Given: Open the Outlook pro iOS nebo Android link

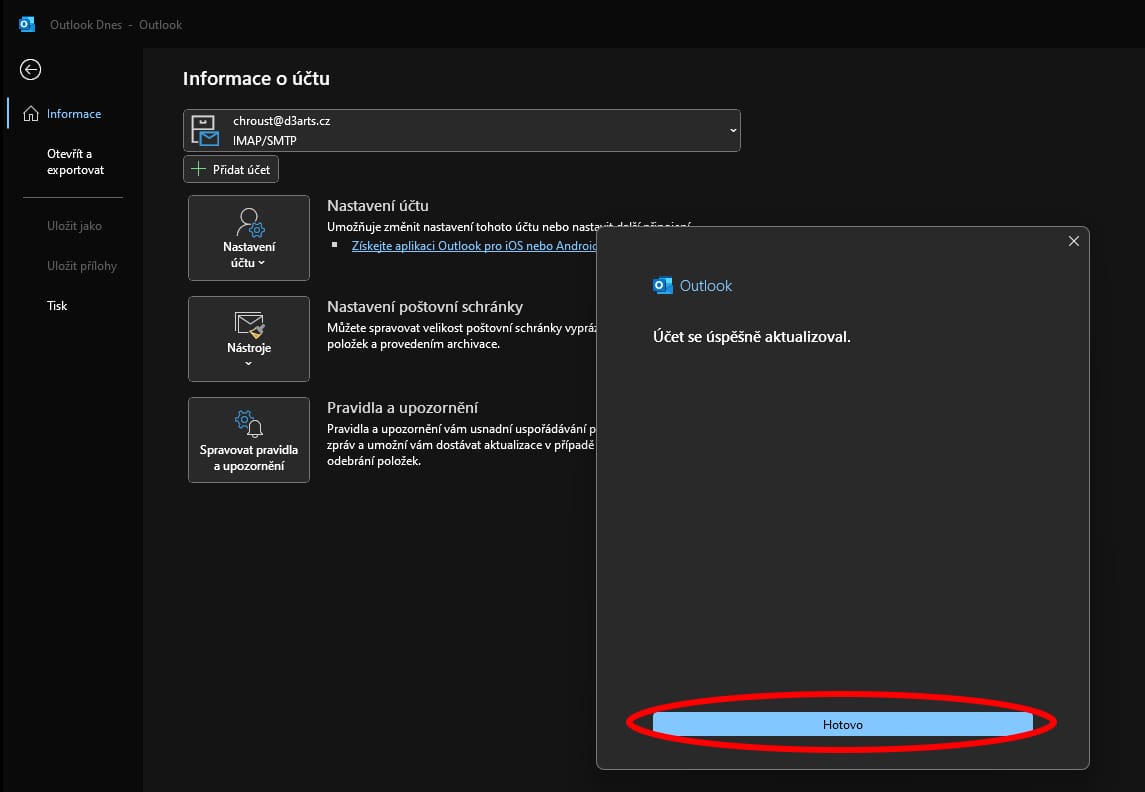Looking at the screenshot, I should 475,246.
